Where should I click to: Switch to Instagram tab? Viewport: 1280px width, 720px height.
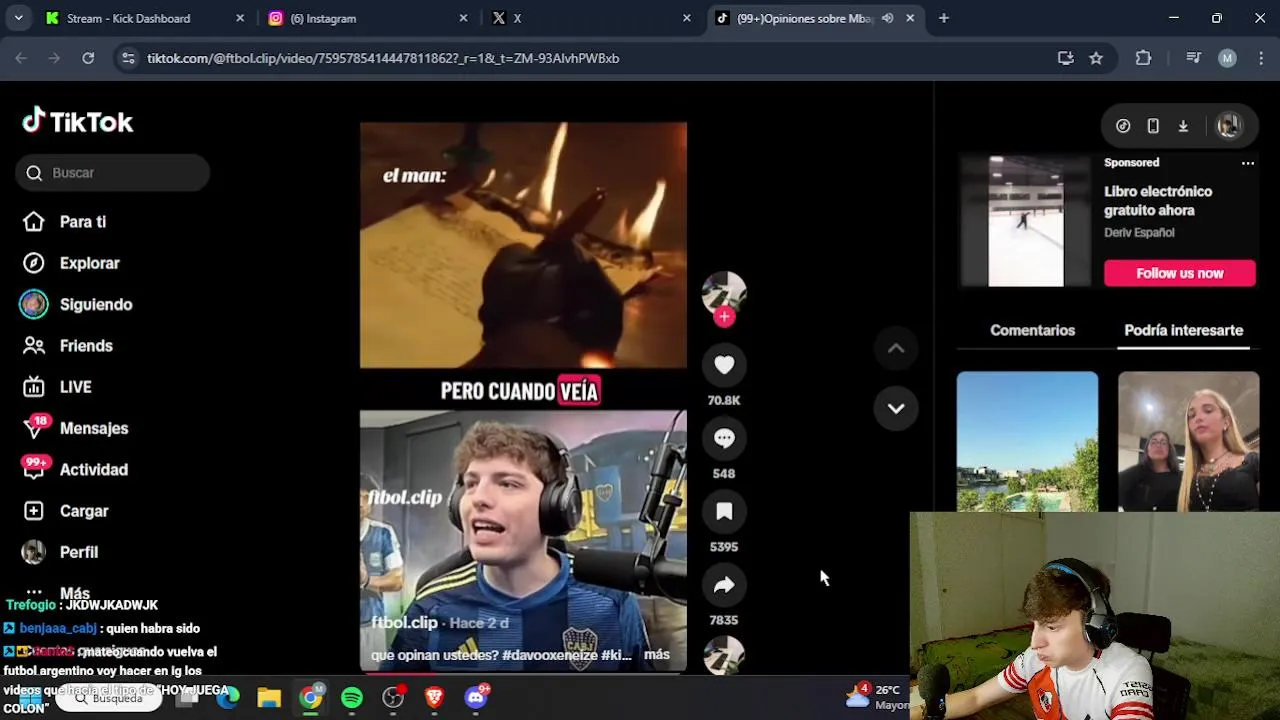pyautogui.click(x=366, y=18)
